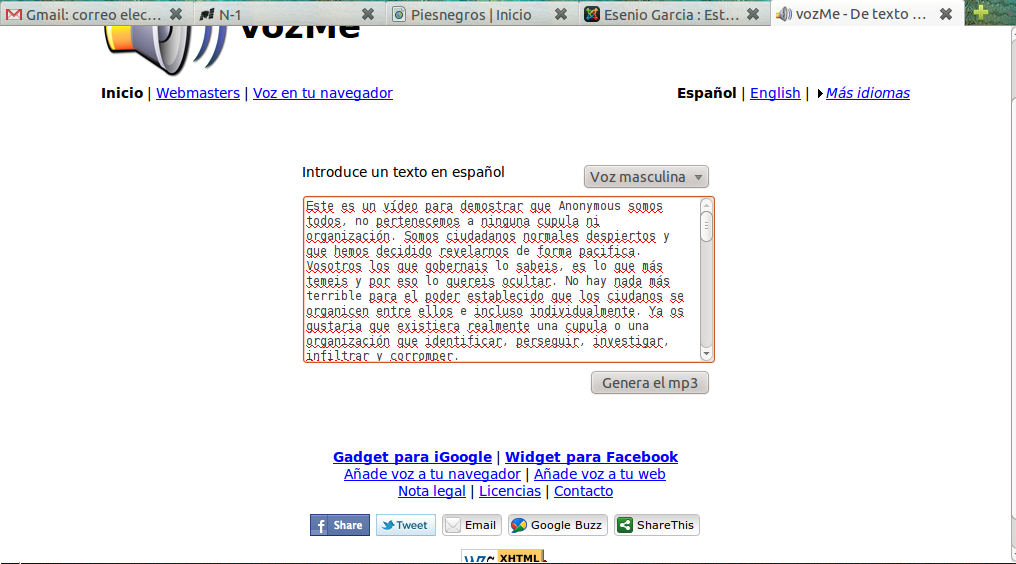Open a new tab with plus icon
This screenshot has height=564, width=1016.
point(980,12)
